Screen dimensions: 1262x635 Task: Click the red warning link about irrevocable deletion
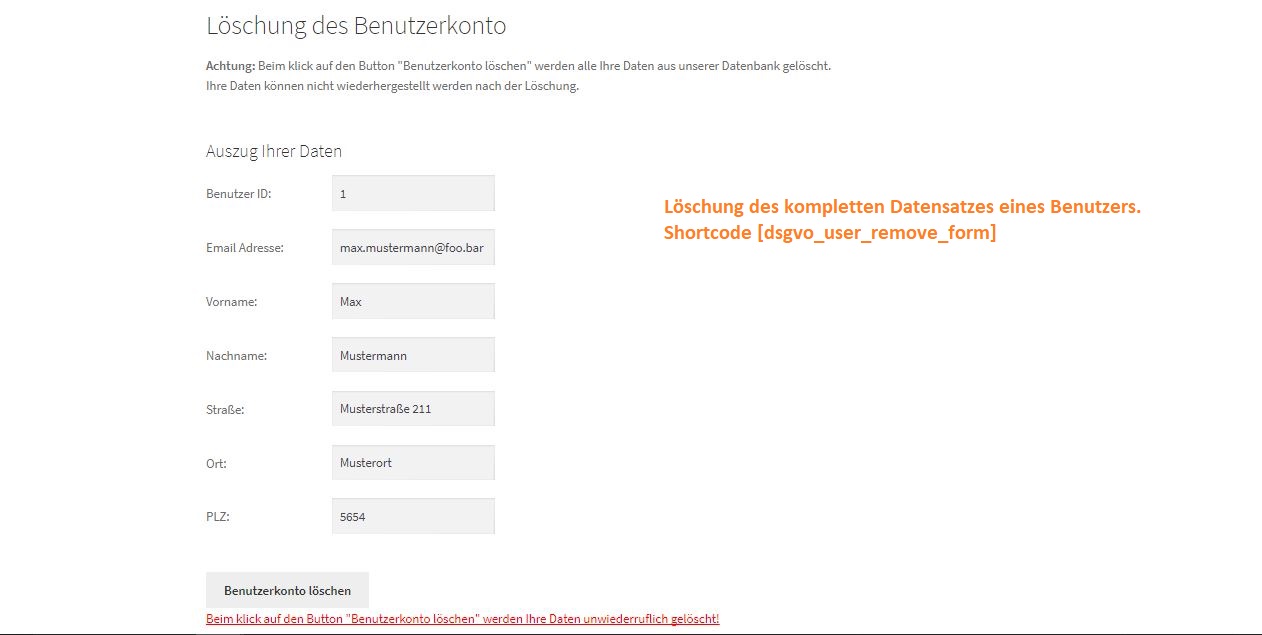tap(462, 619)
